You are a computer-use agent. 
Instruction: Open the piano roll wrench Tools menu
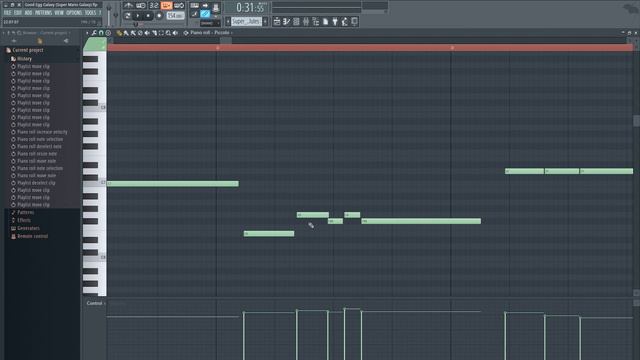click(x=94, y=33)
